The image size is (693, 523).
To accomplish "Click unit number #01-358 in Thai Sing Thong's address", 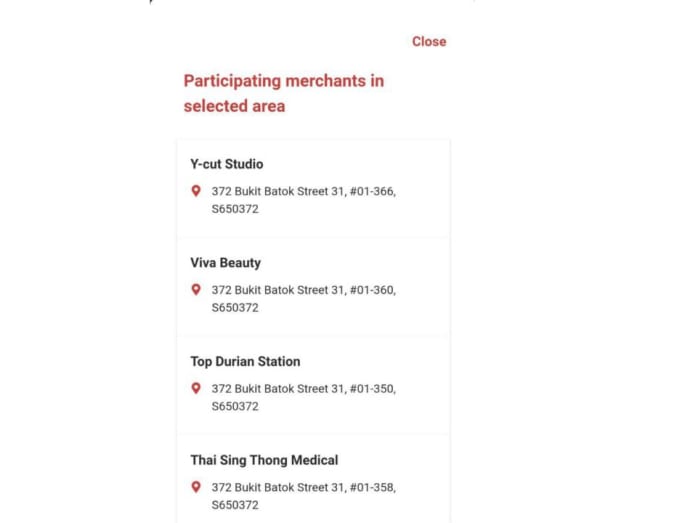I will tap(371, 488).
